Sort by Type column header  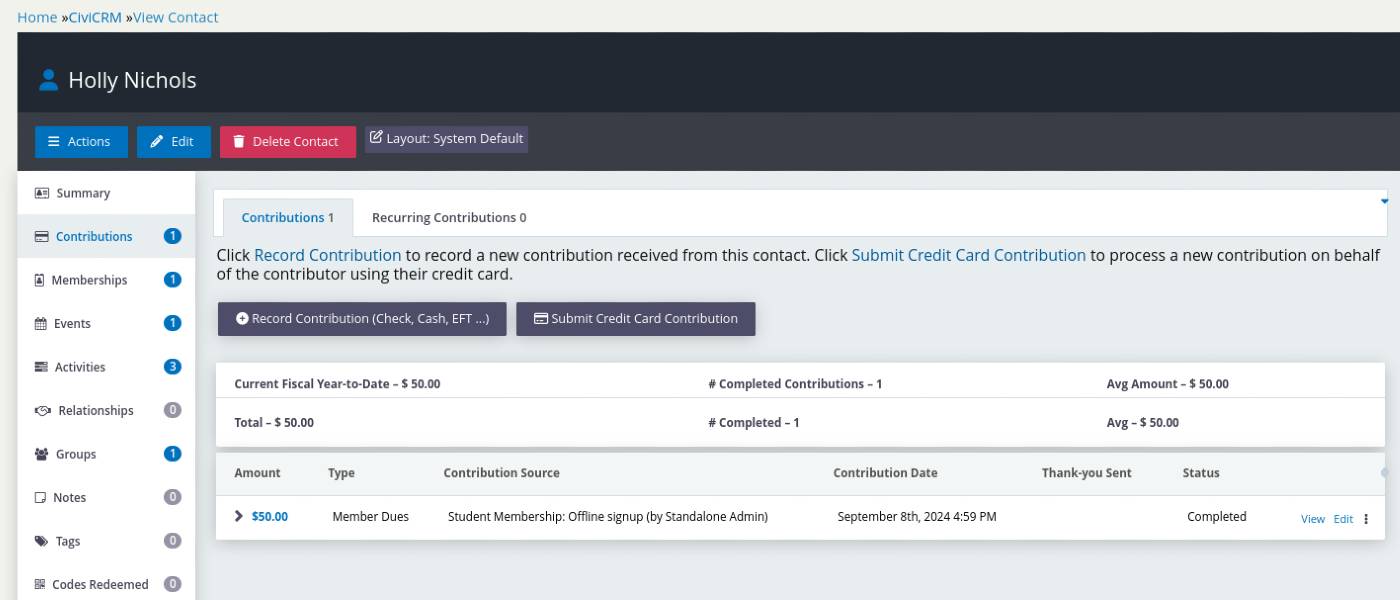coord(341,473)
